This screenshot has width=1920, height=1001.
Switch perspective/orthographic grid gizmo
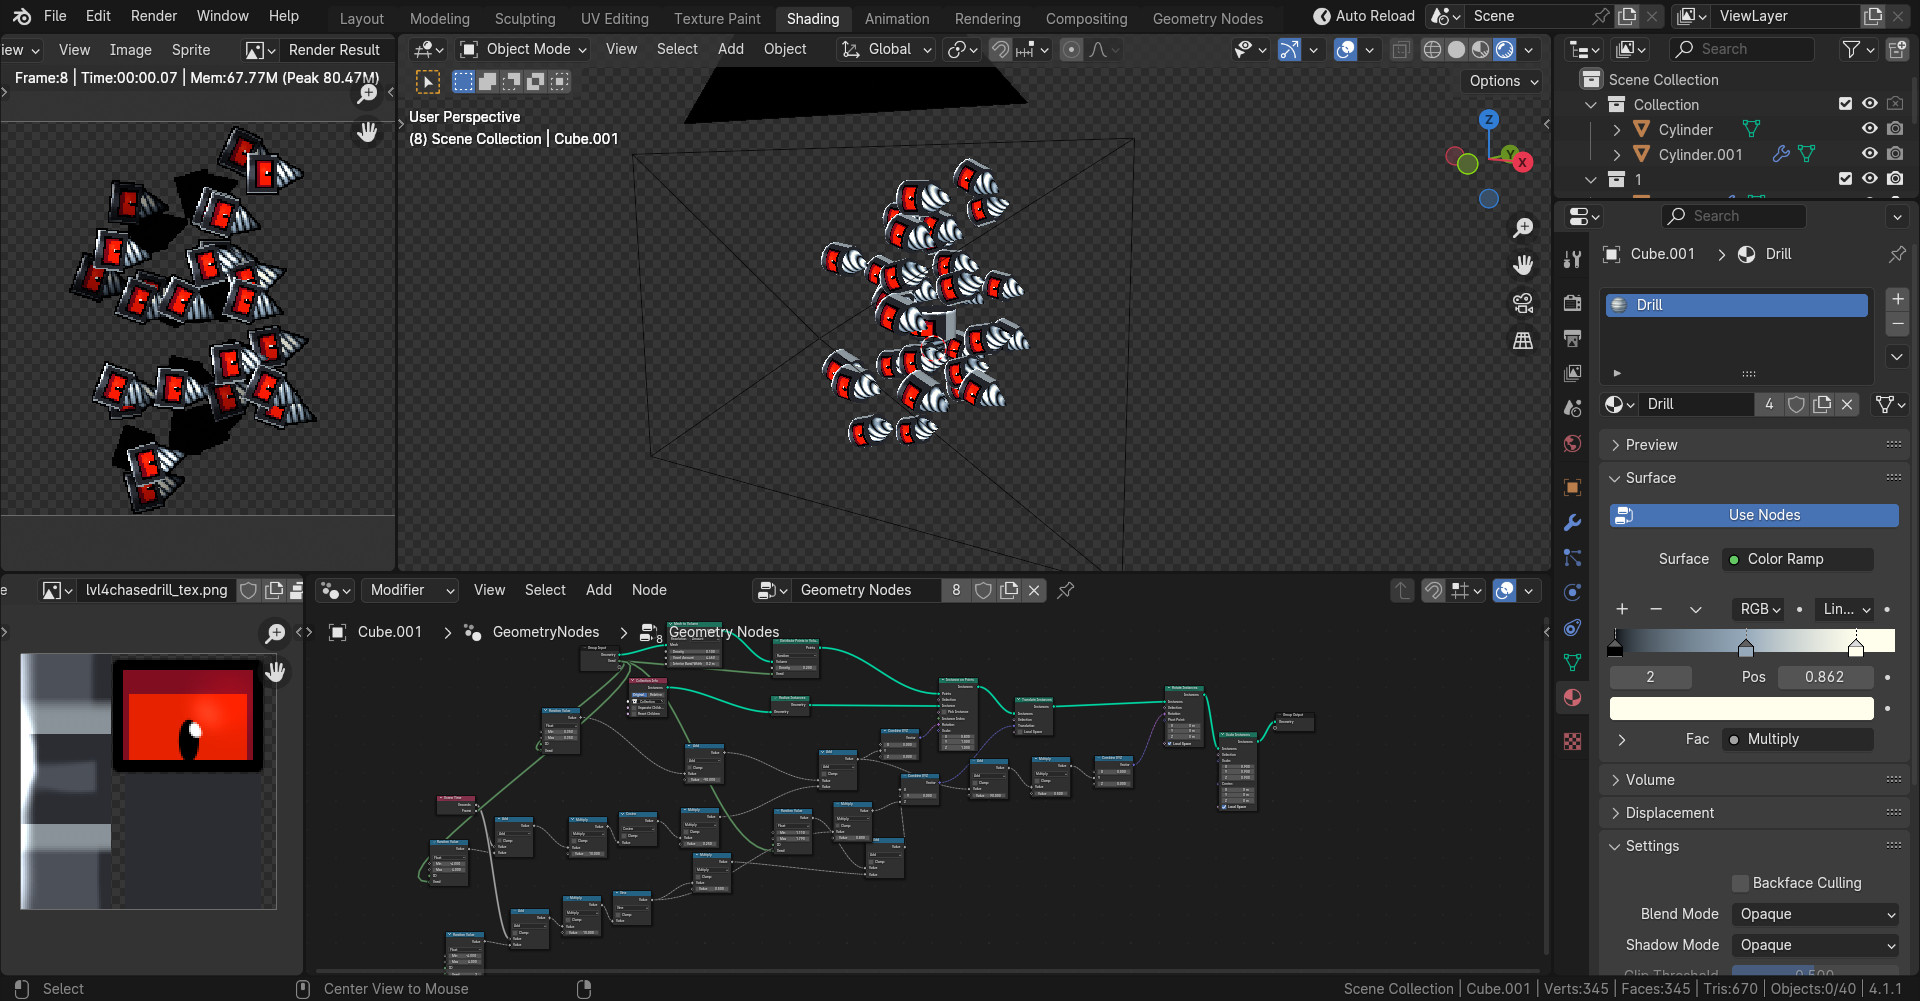coord(1523,341)
